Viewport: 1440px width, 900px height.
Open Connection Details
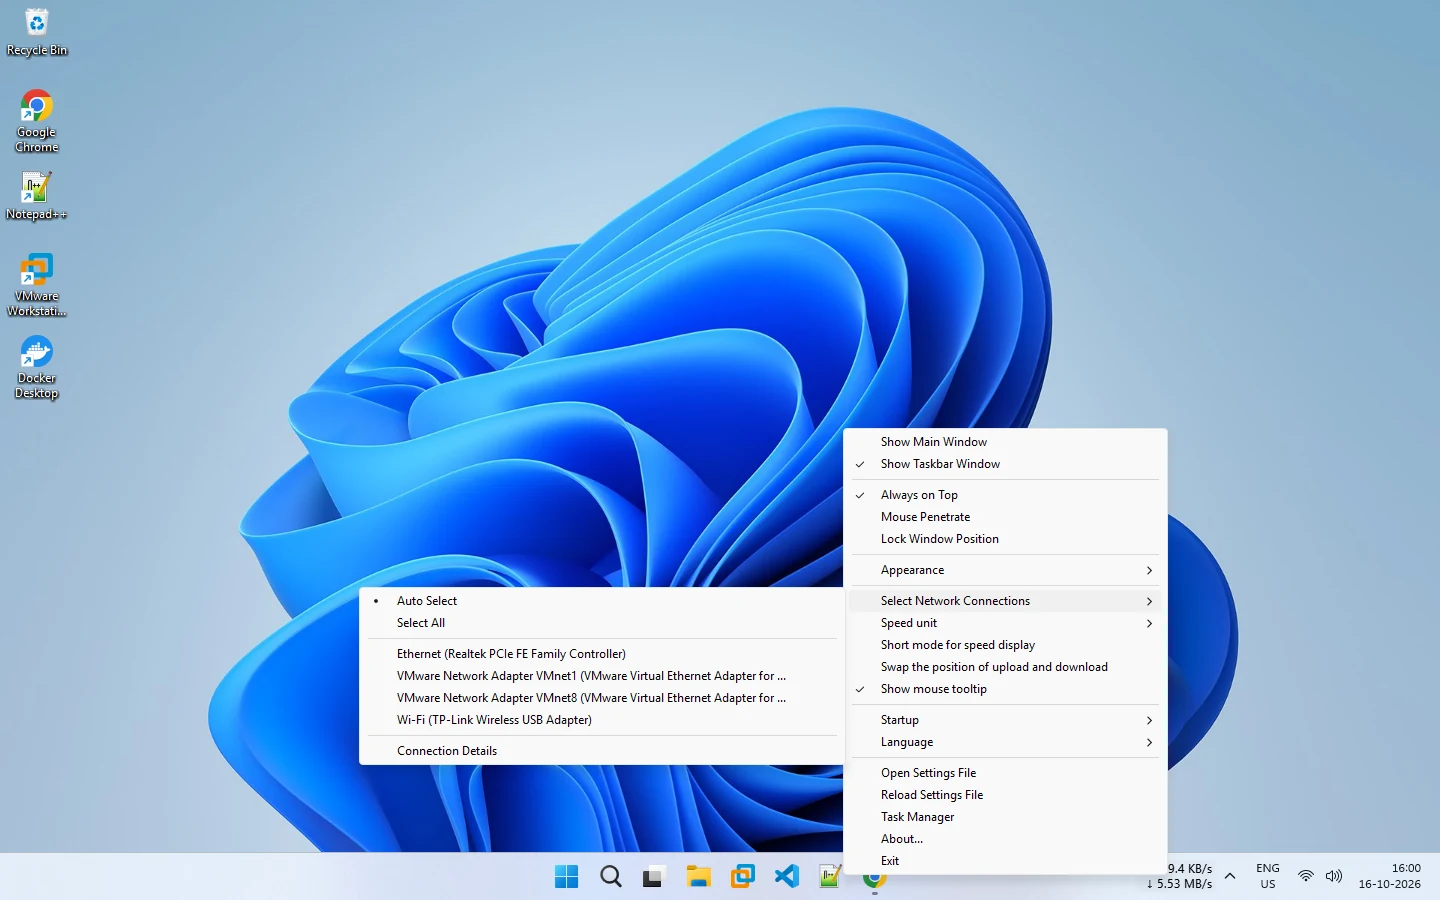(601, 751)
